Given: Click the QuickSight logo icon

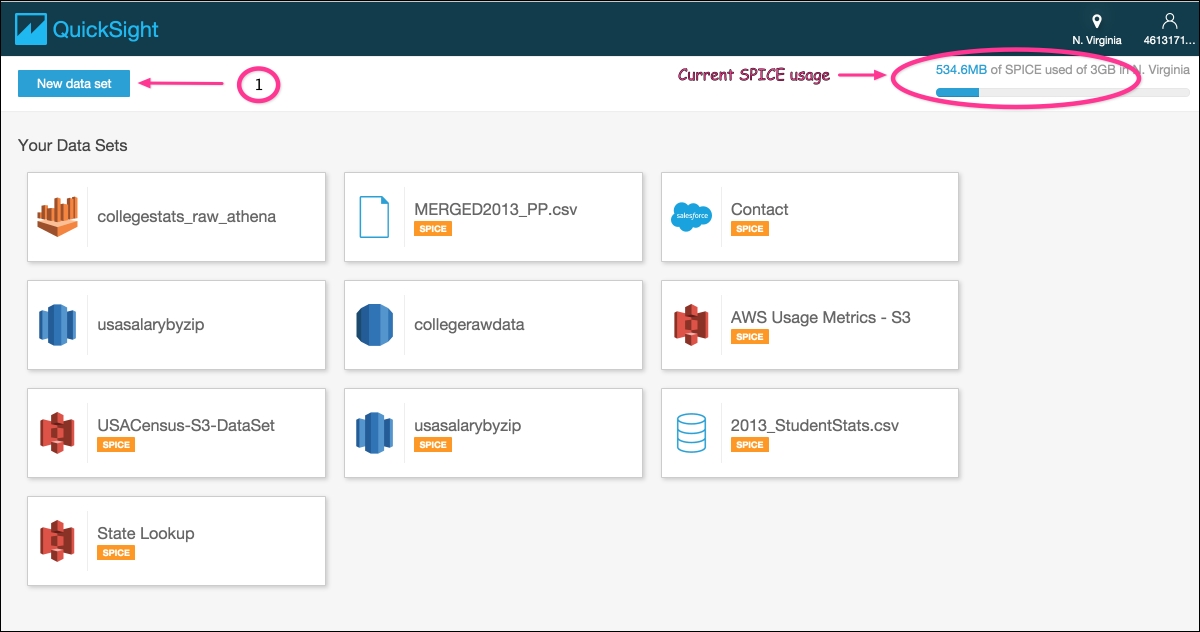Looking at the screenshot, I should pos(31,29).
